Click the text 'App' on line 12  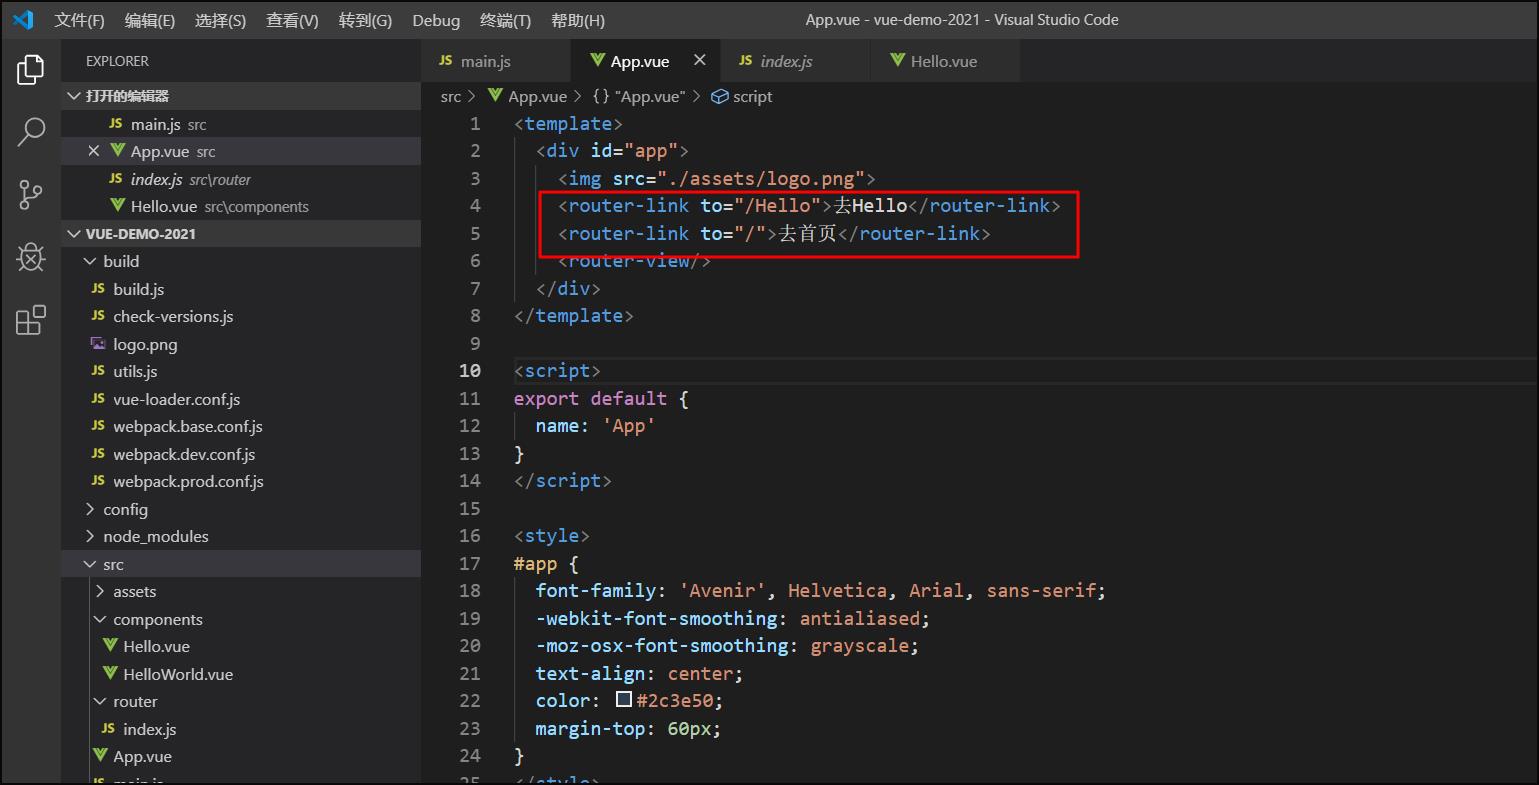click(x=629, y=426)
